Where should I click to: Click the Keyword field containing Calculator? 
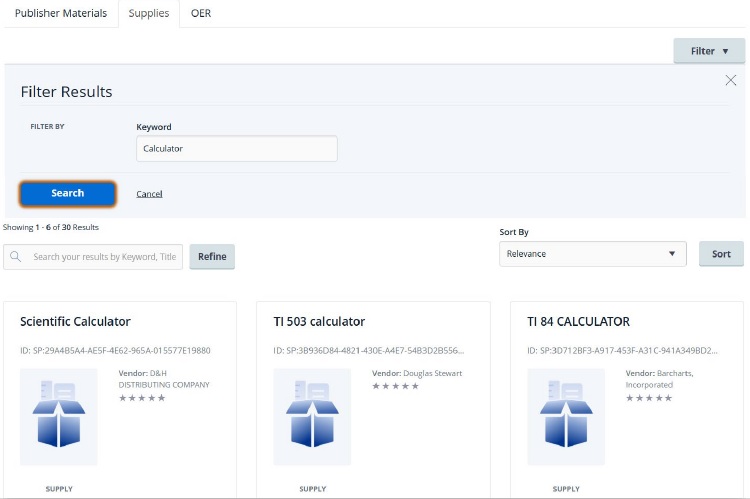[237, 149]
